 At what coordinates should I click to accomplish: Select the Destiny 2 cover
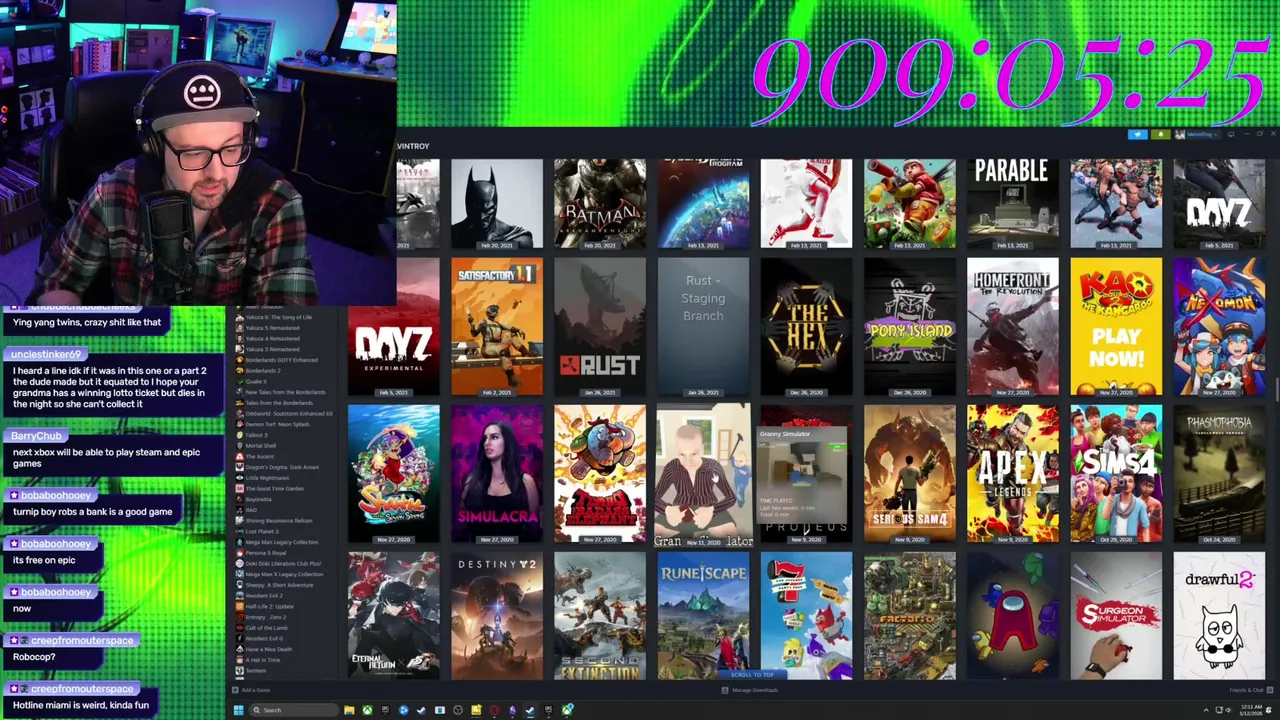497,616
